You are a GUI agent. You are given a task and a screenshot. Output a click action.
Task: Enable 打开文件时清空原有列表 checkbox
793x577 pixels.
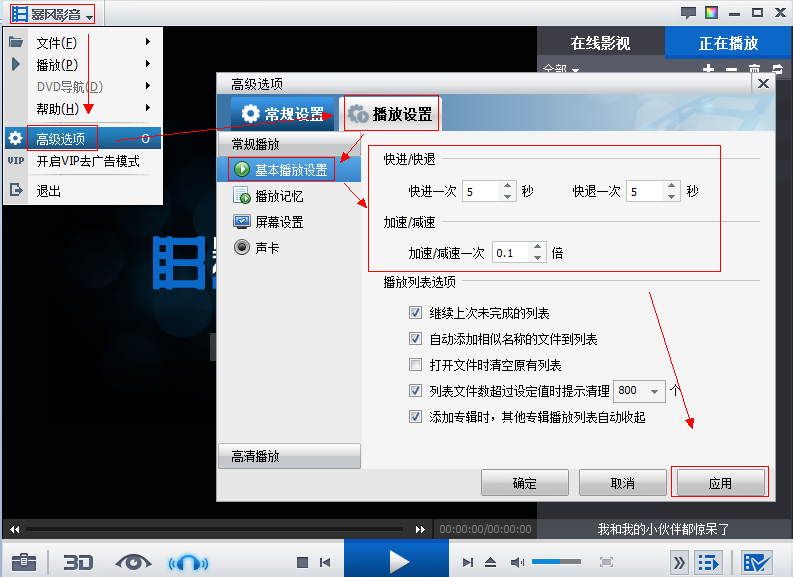(x=415, y=365)
